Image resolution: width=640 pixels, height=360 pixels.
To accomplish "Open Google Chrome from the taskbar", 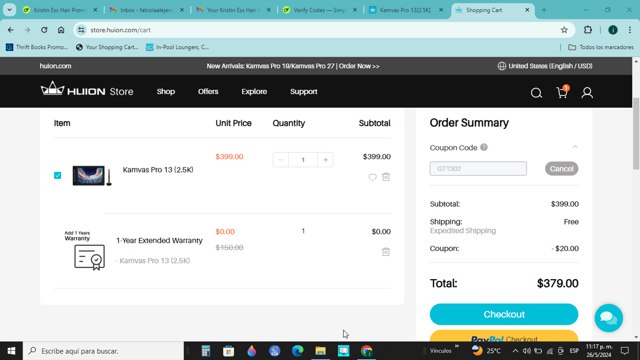I will tap(367, 351).
